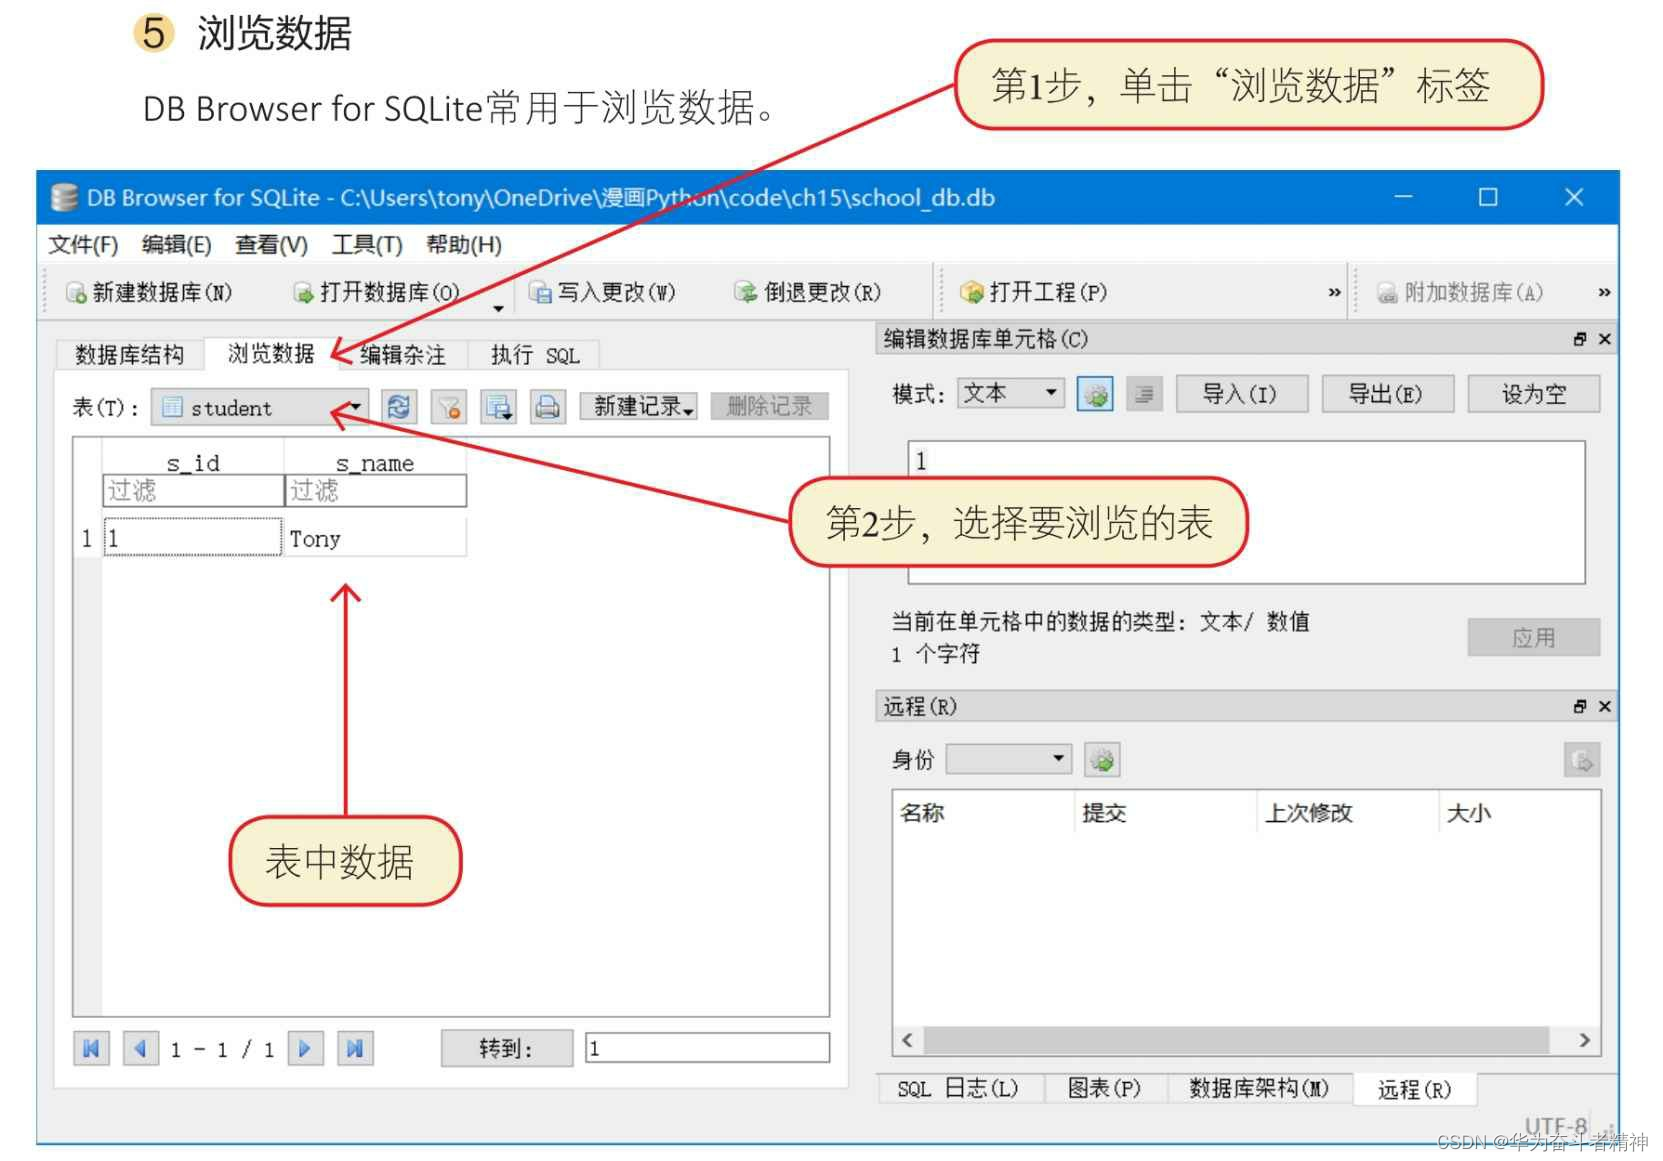Click the New Database (新建数据库) toolbar button
This screenshot has width=1663, height=1161.
click(x=148, y=292)
